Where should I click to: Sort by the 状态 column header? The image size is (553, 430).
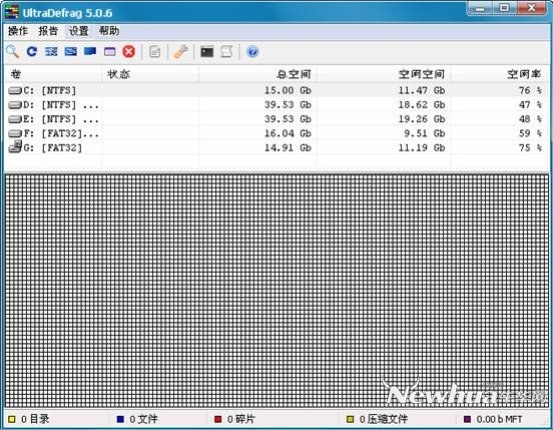coord(150,74)
